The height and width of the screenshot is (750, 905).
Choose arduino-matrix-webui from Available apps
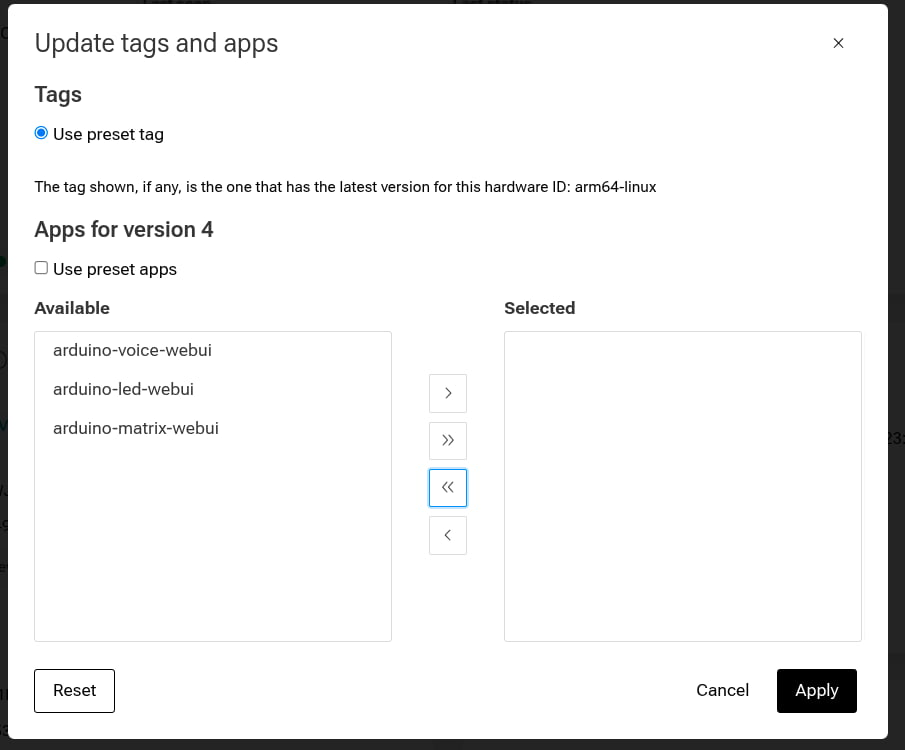[135, 428]
